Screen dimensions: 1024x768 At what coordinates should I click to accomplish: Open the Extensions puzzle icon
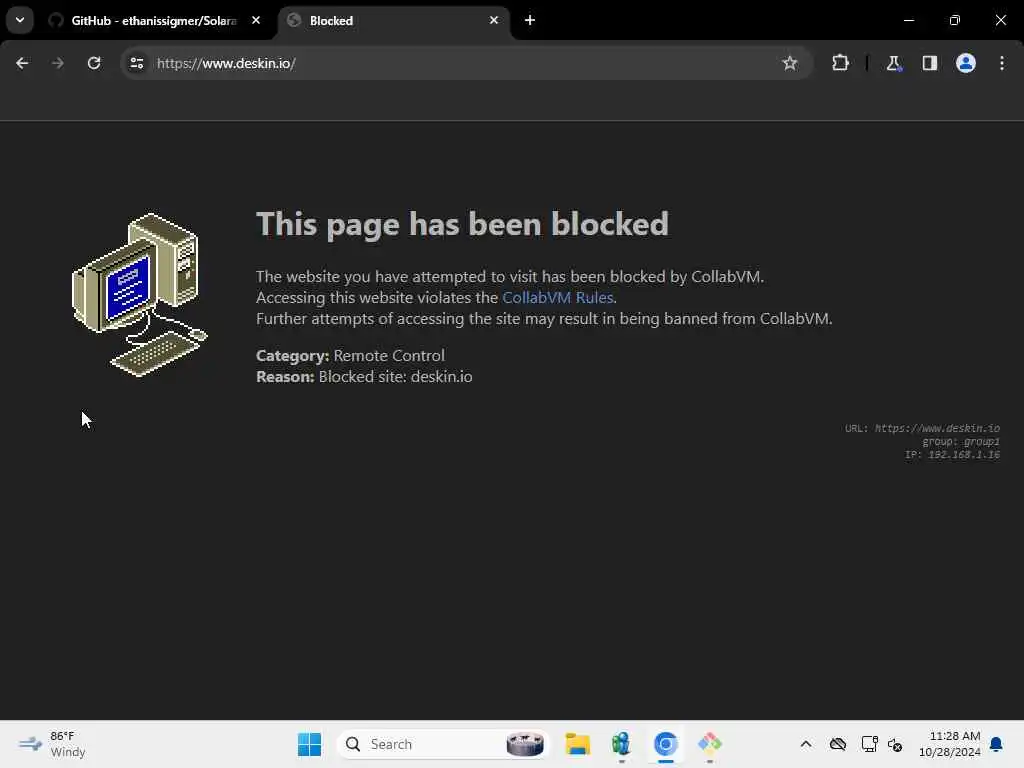[x=840, y=63]
